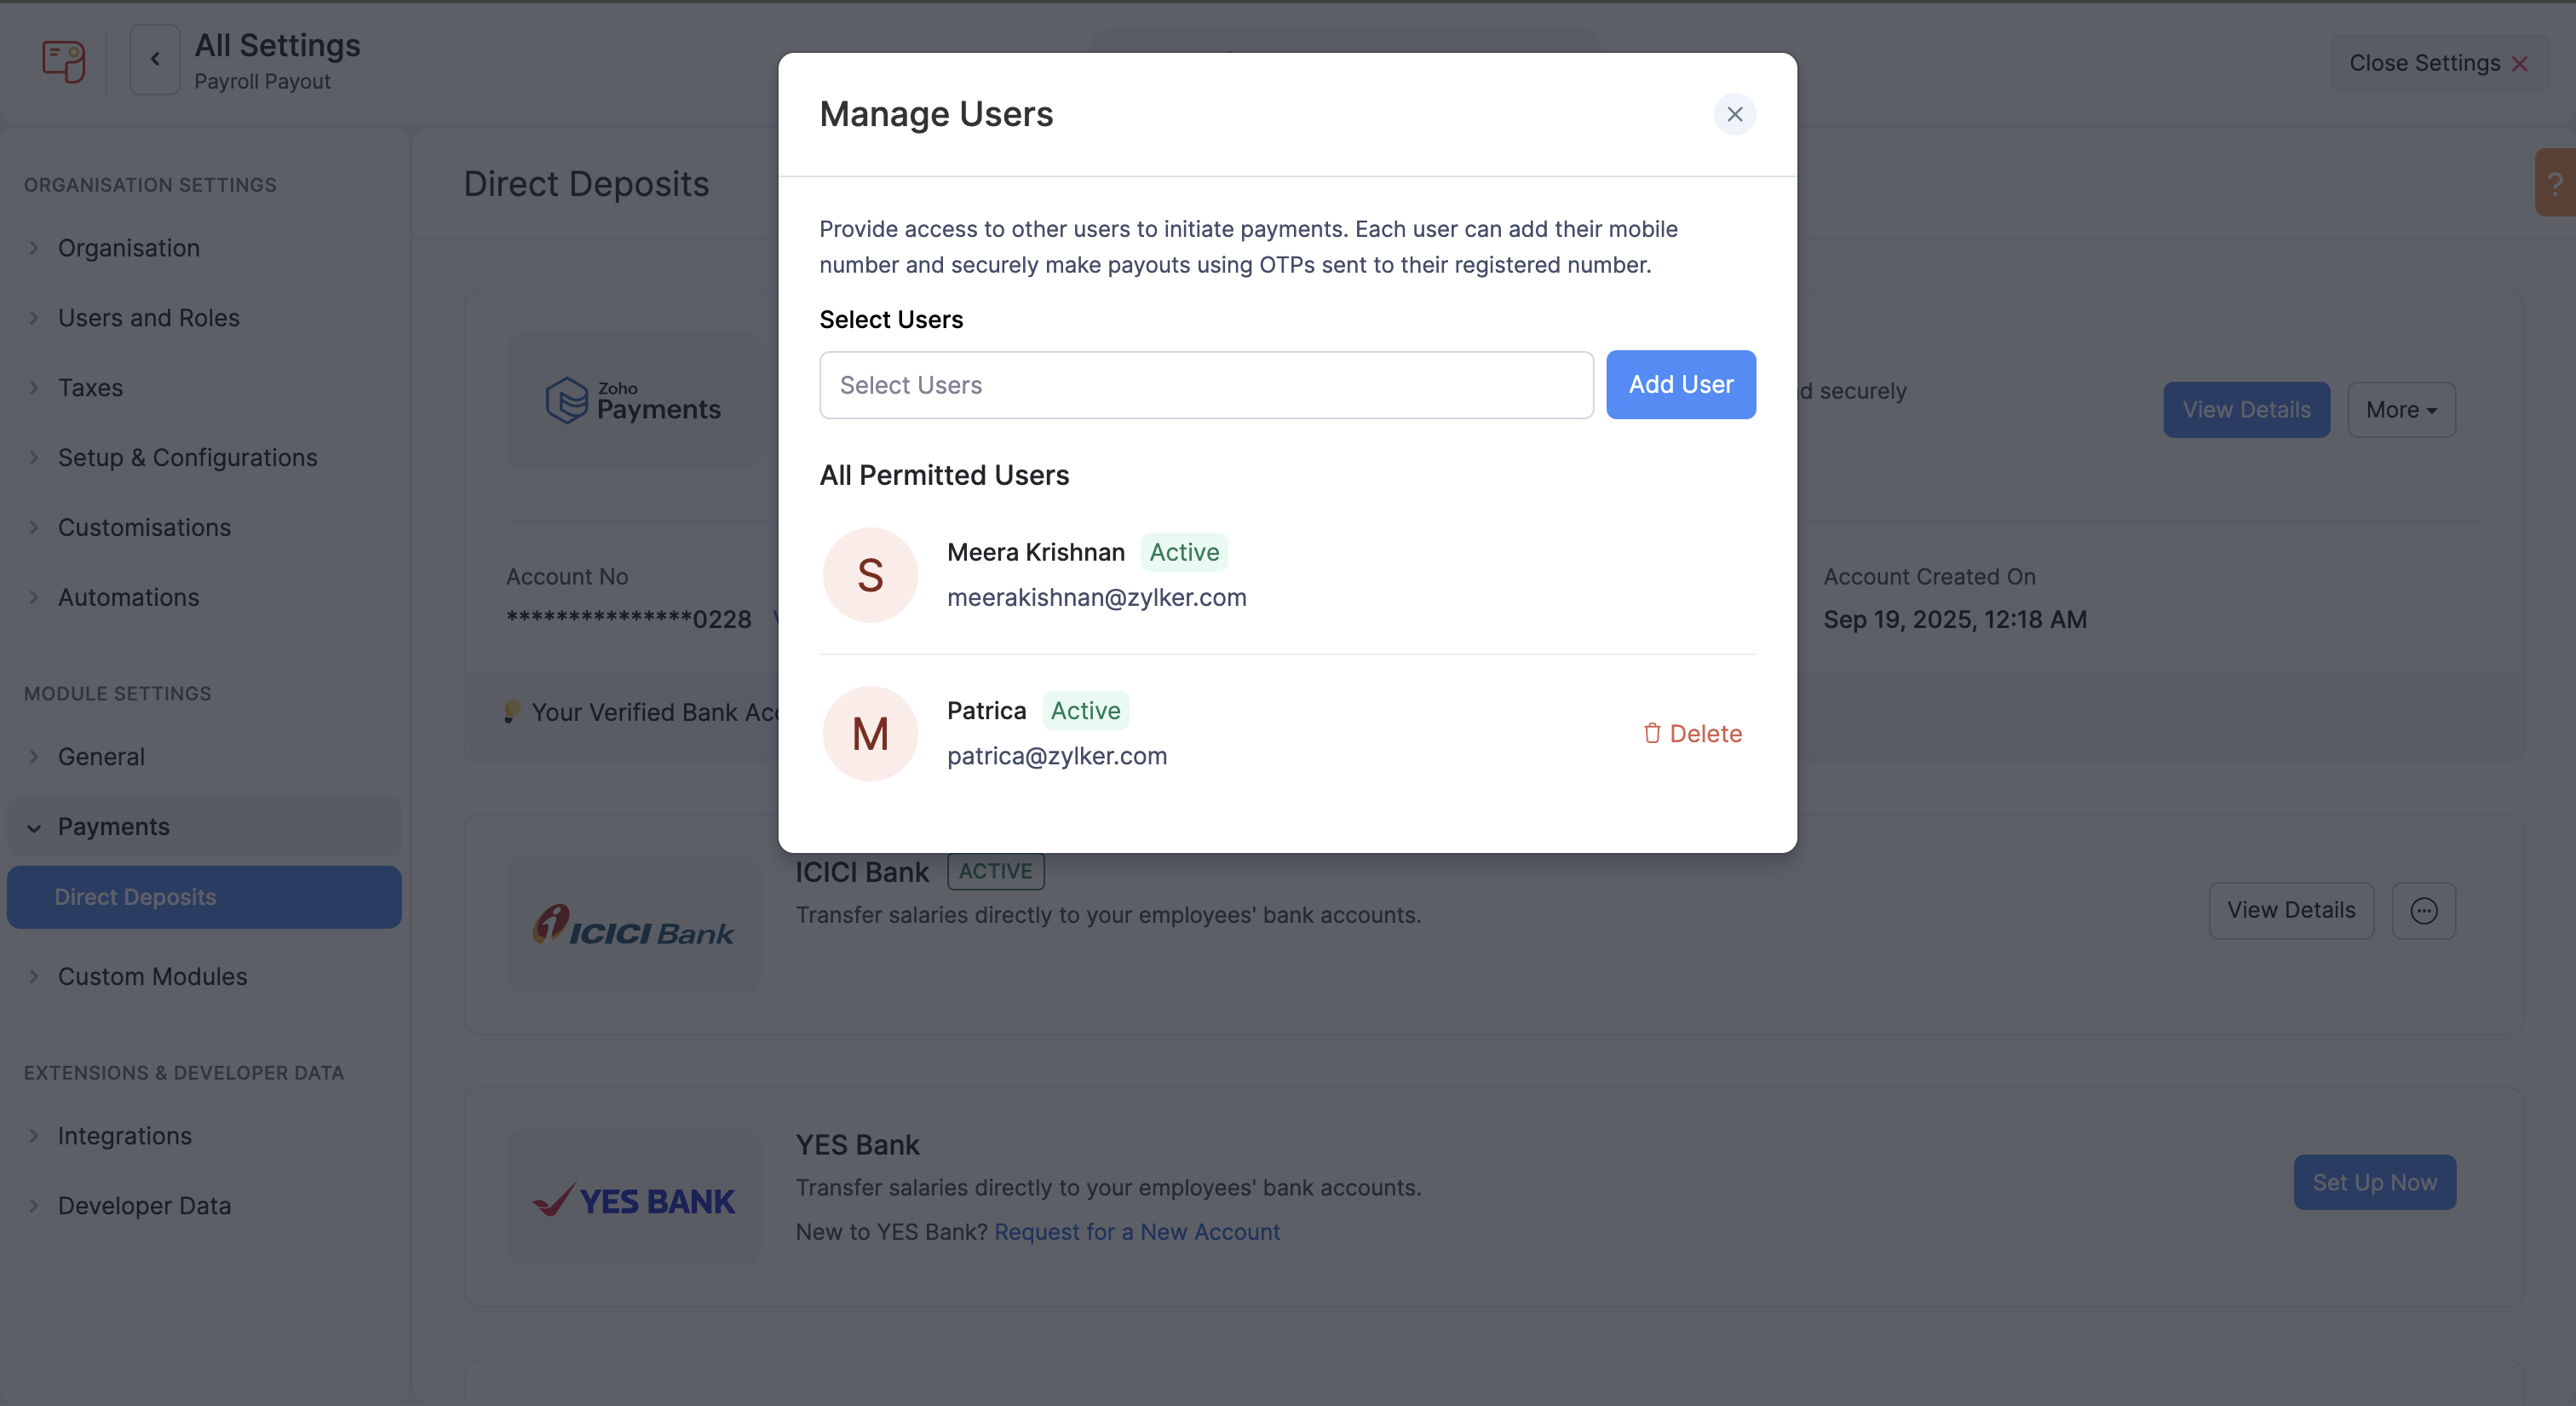The image size is (2576, 1406).
Task: Collapse the Payments section in sidebar
Action: click(x=113, y=826)
